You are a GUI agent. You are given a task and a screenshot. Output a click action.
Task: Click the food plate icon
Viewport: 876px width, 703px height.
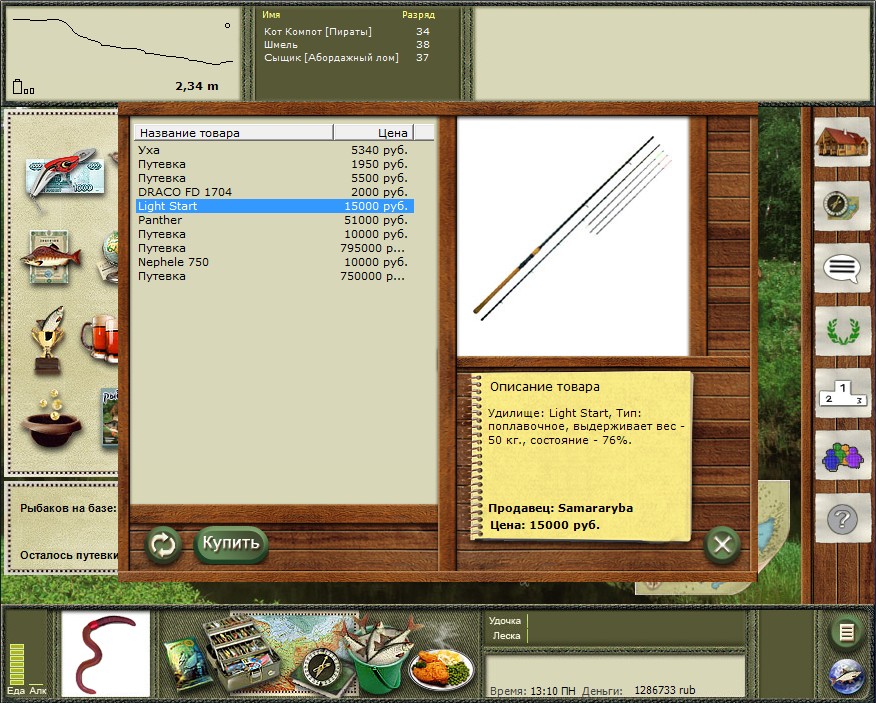click(x=441, y=665)
